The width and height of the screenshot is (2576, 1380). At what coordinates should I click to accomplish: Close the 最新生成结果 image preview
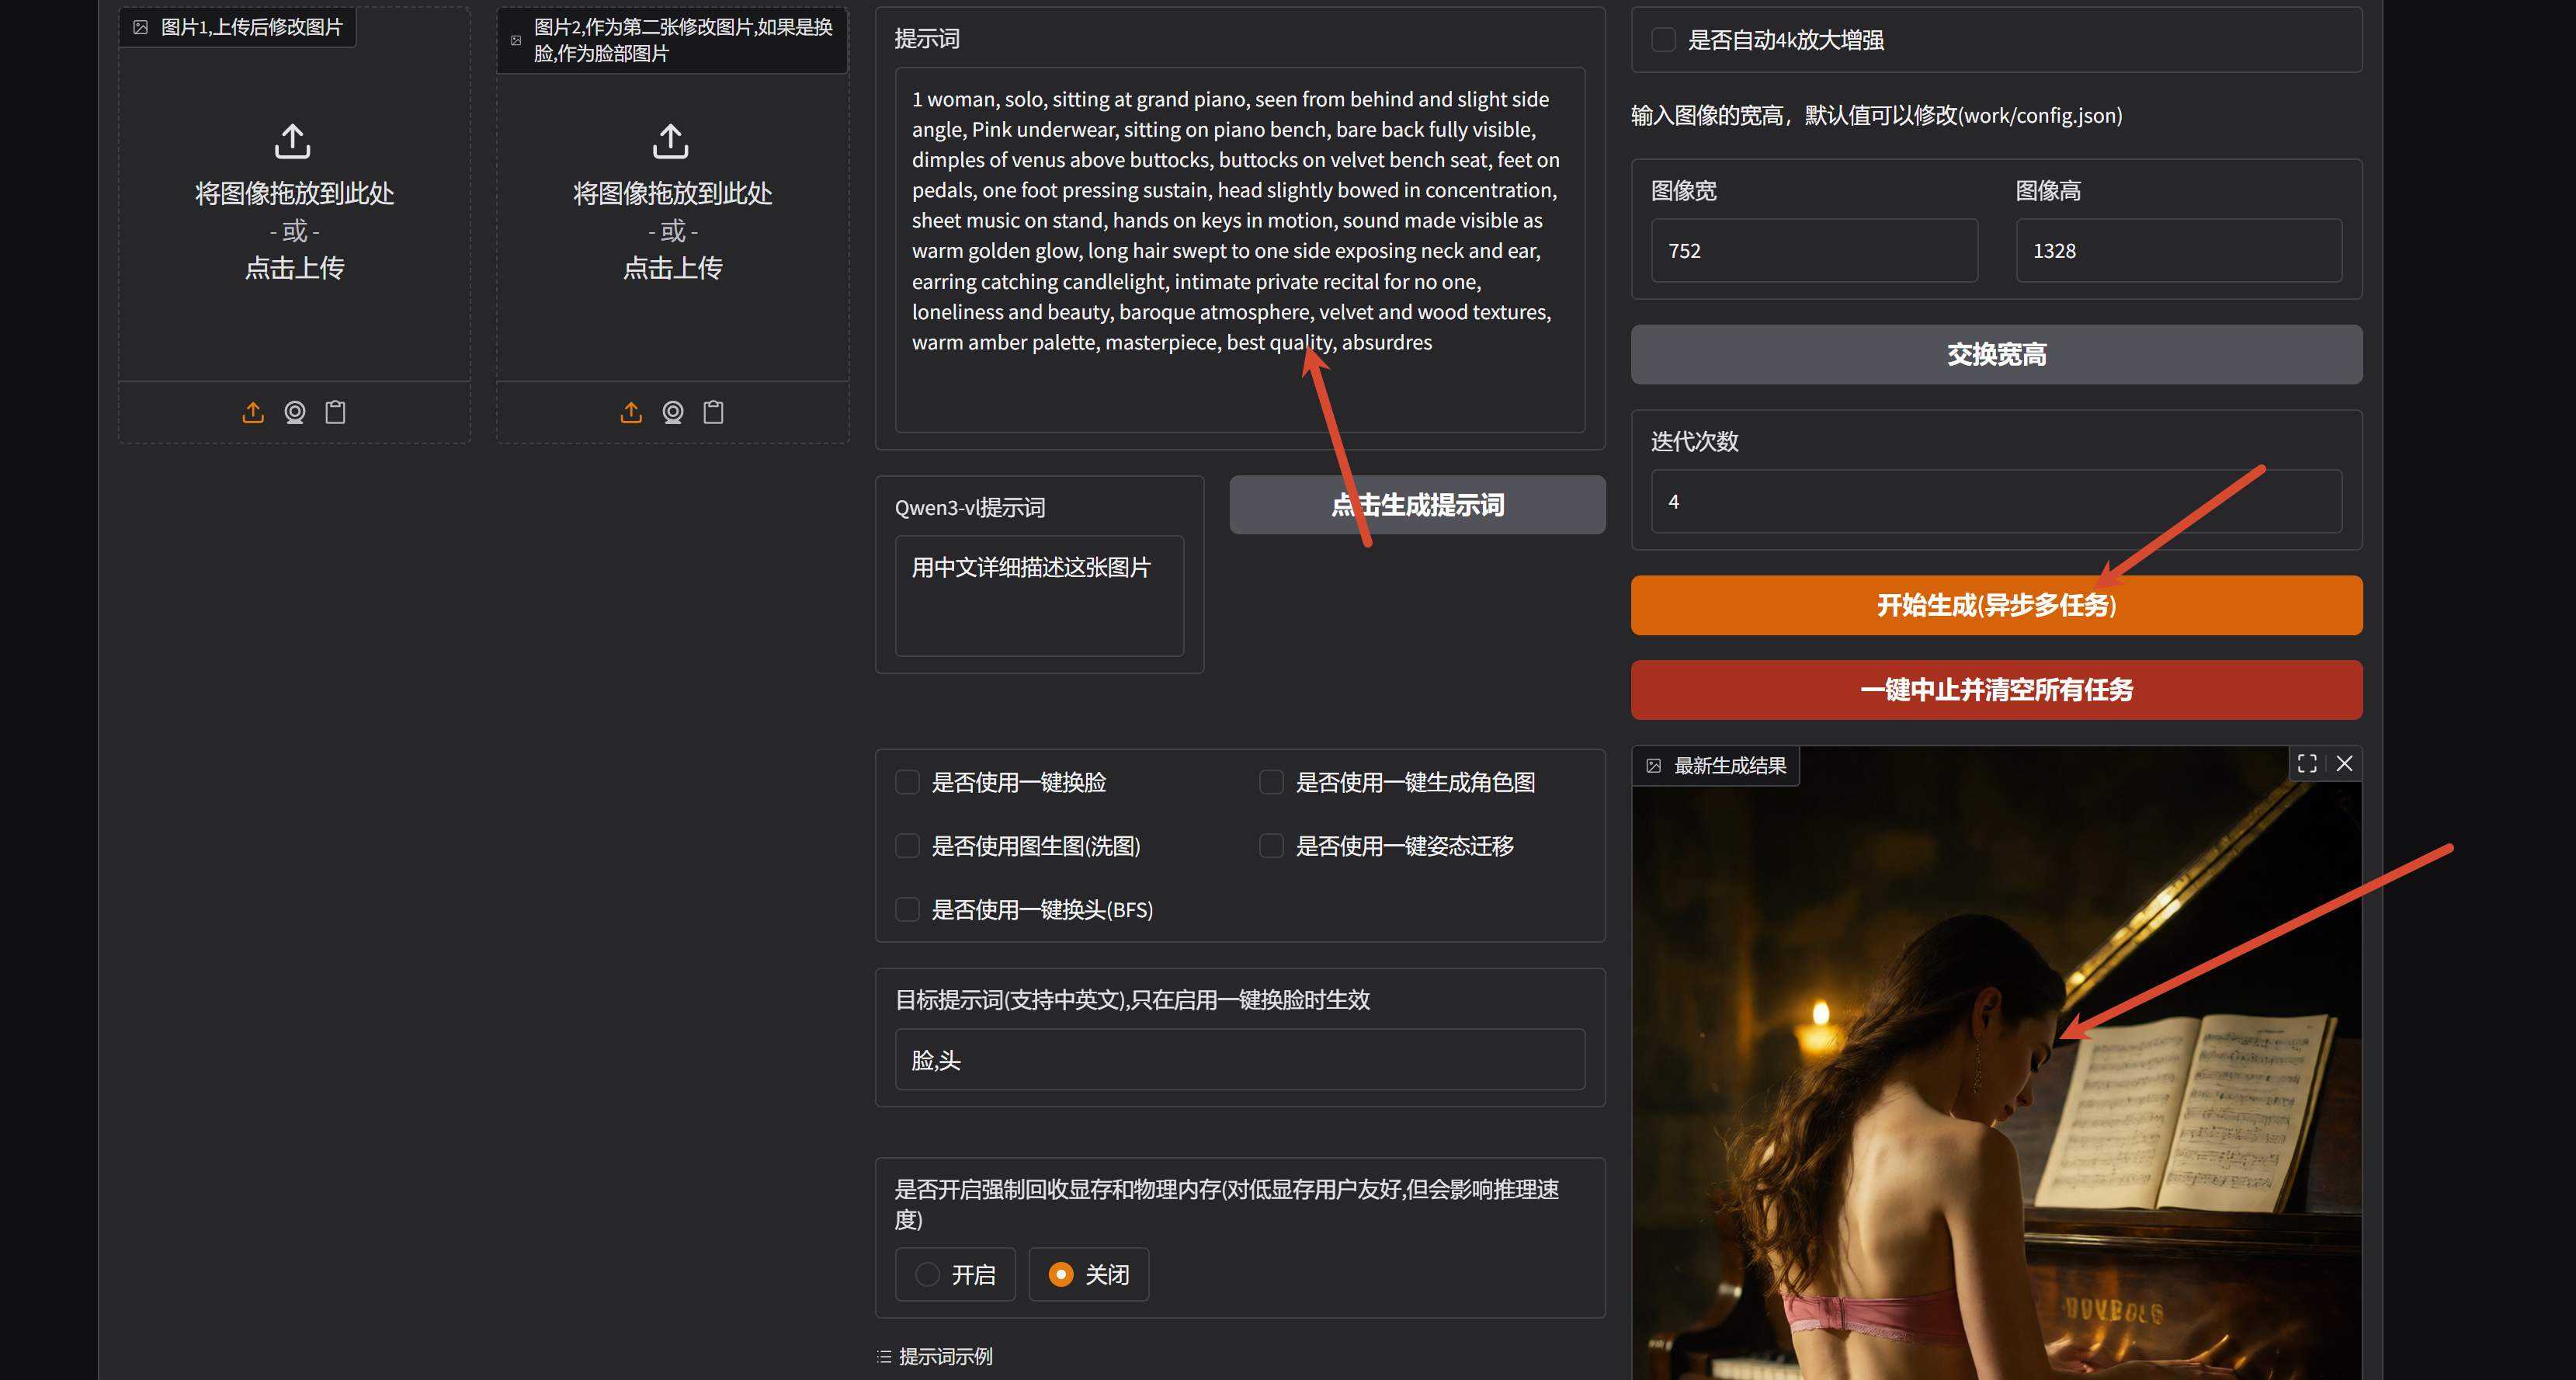(x=2344, y=764)
